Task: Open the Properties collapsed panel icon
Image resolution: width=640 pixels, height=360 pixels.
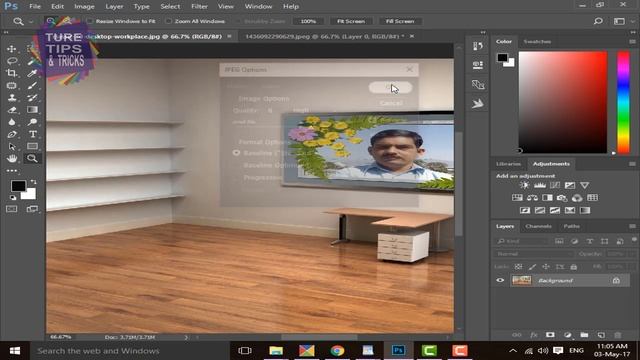Action: pos(478,65)
